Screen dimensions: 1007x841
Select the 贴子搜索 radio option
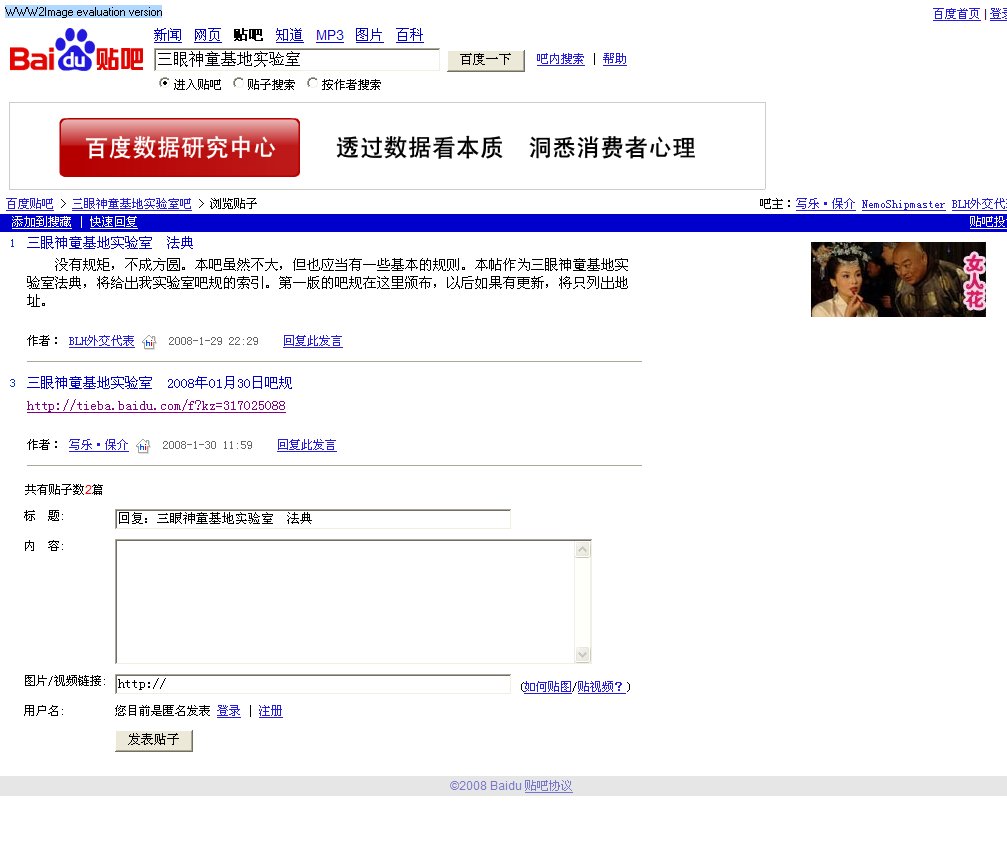[238, 84]
